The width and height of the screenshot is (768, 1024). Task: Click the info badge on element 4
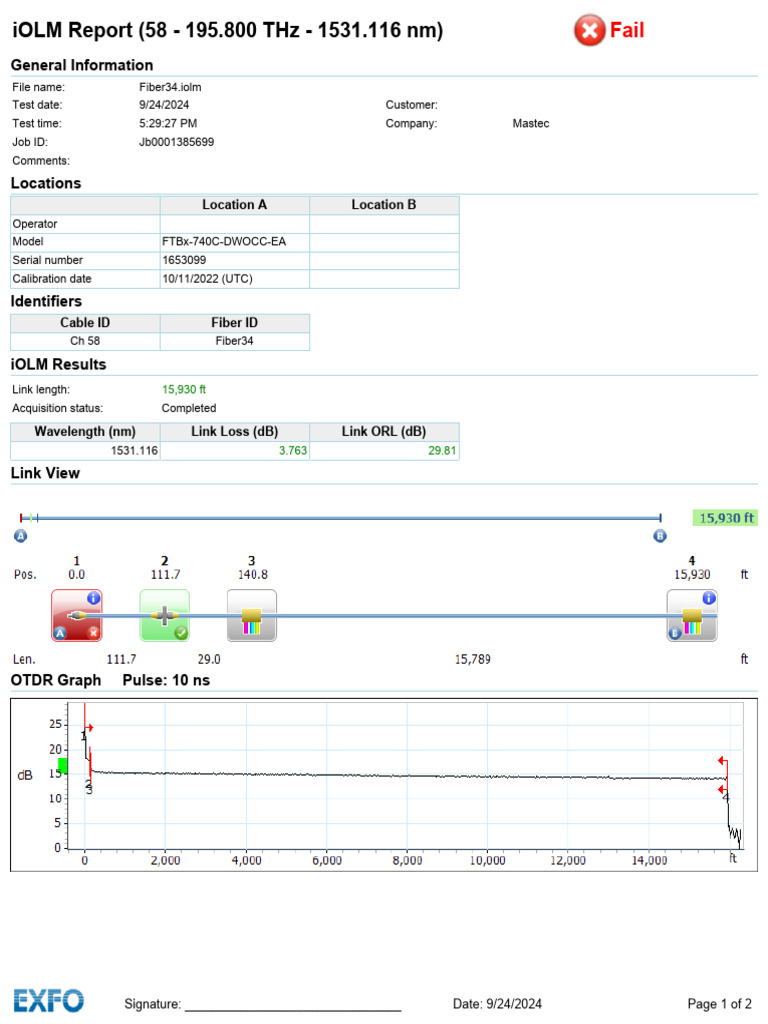point(709,598)
